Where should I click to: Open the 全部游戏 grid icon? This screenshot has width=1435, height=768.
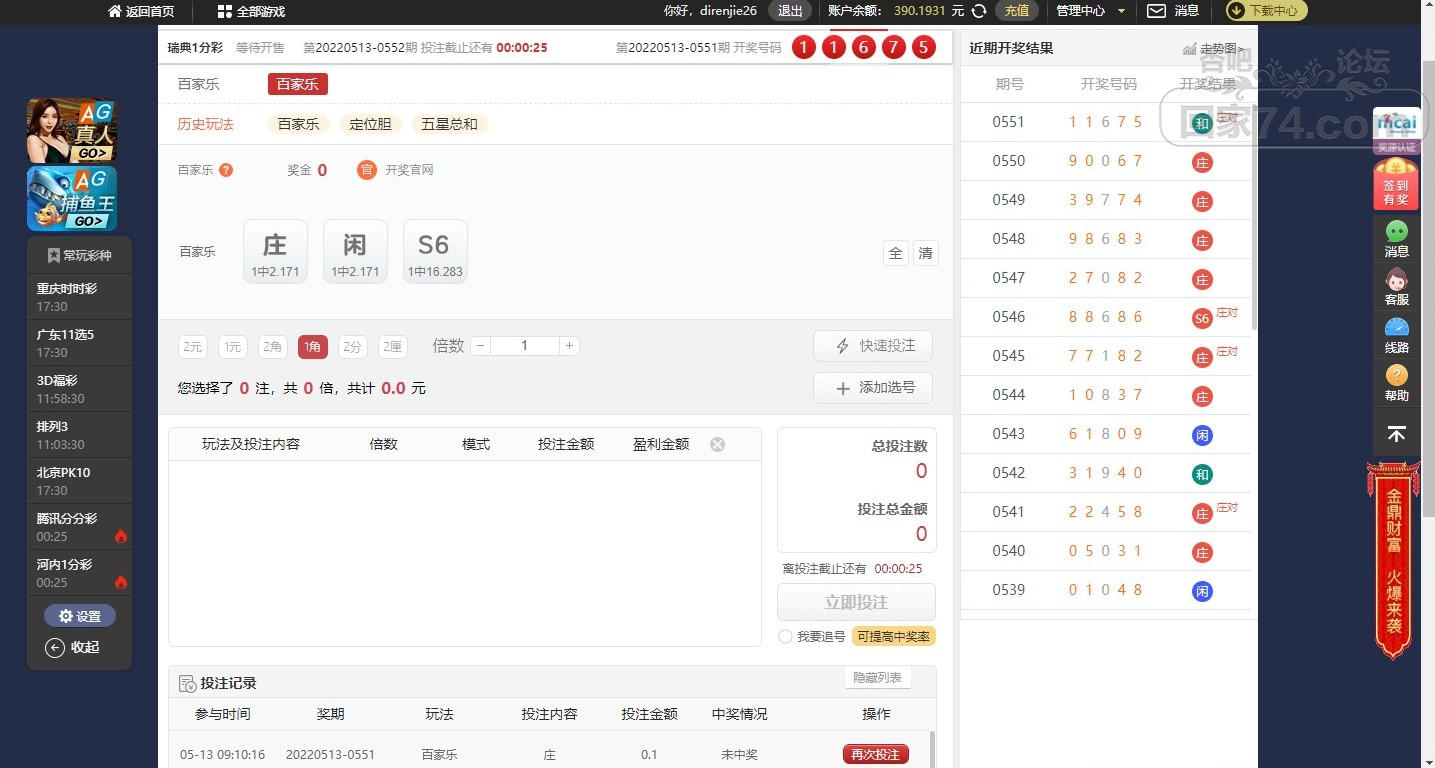coord(225,11)
